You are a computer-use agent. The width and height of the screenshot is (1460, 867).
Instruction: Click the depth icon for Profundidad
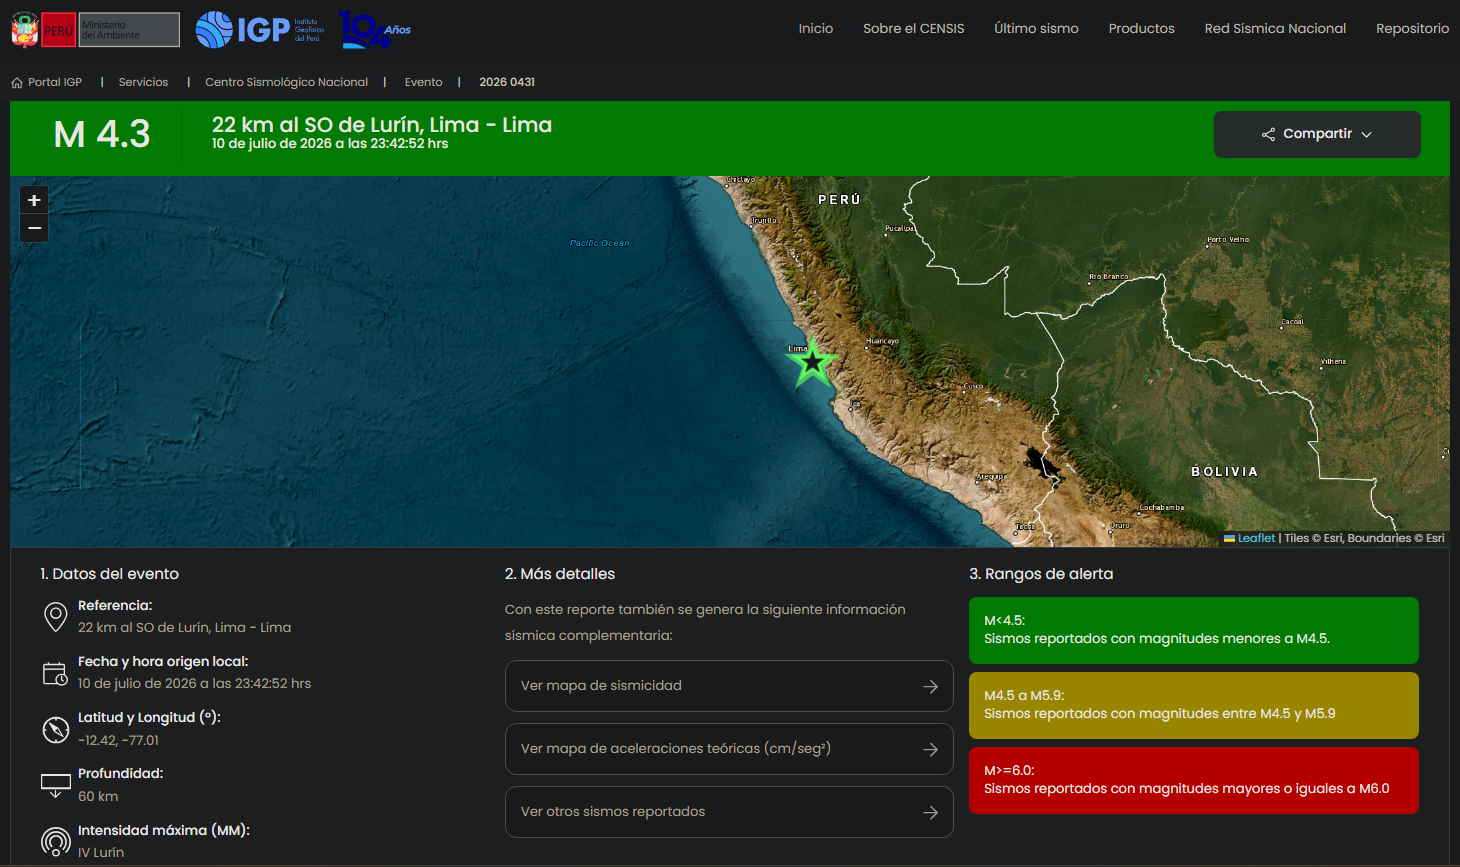55,786
